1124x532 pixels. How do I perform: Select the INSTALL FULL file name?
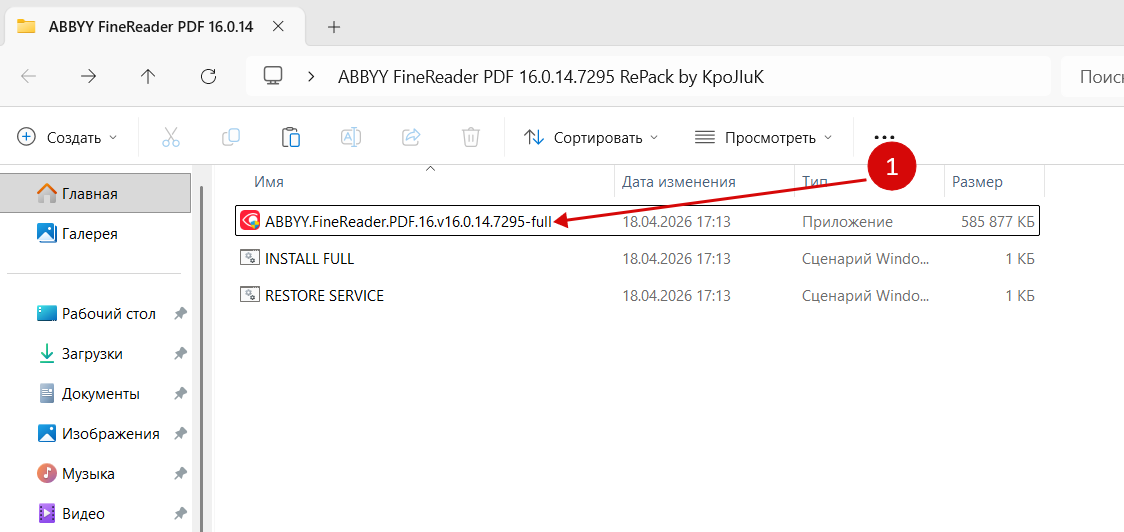[310, 259]
